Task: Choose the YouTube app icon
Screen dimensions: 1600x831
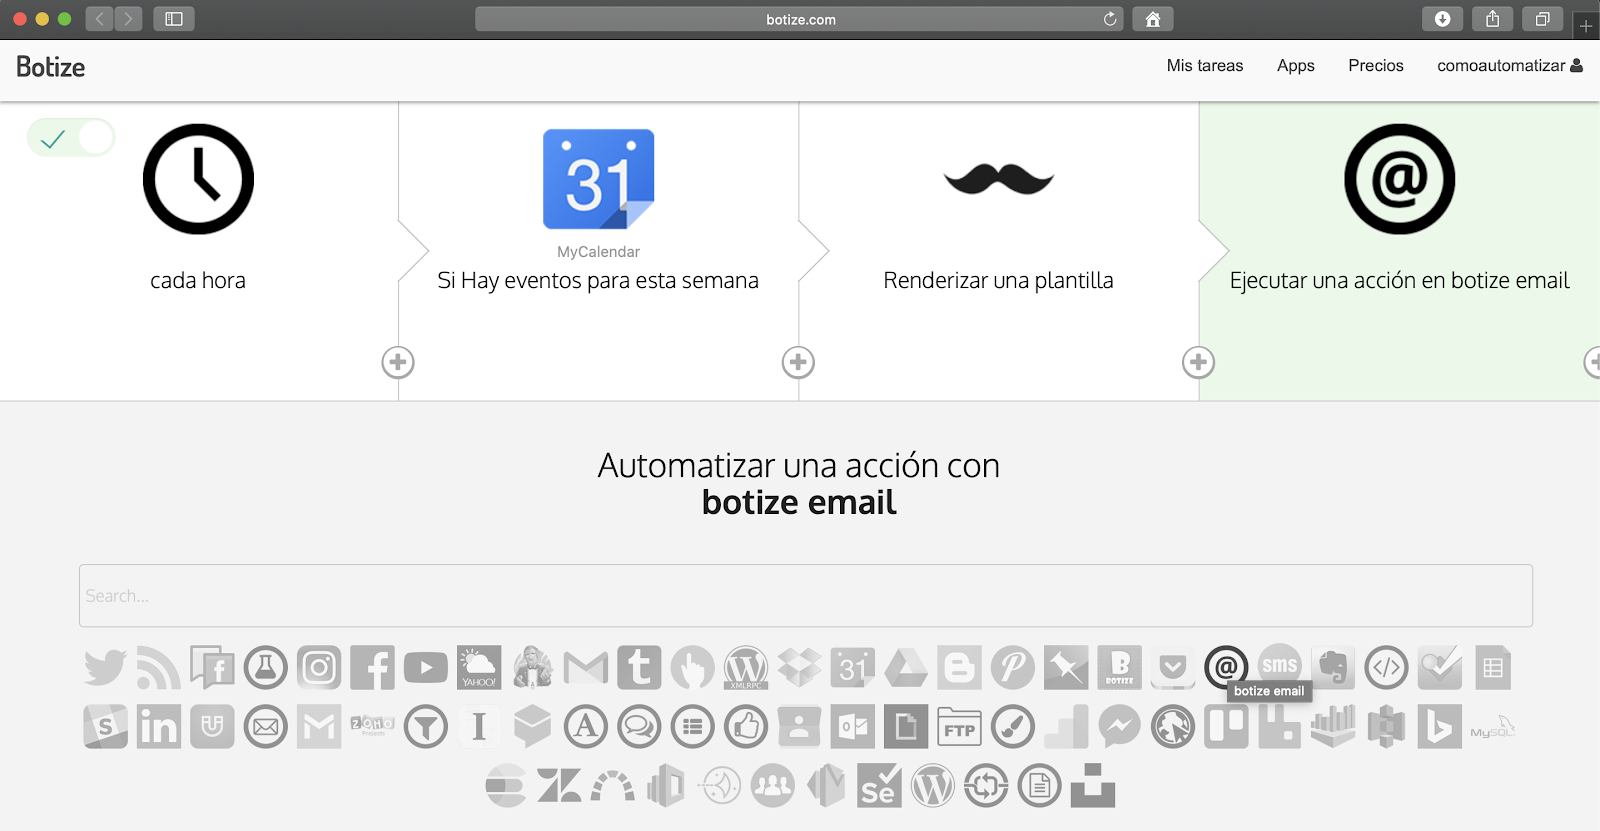Action: point(426,667)
